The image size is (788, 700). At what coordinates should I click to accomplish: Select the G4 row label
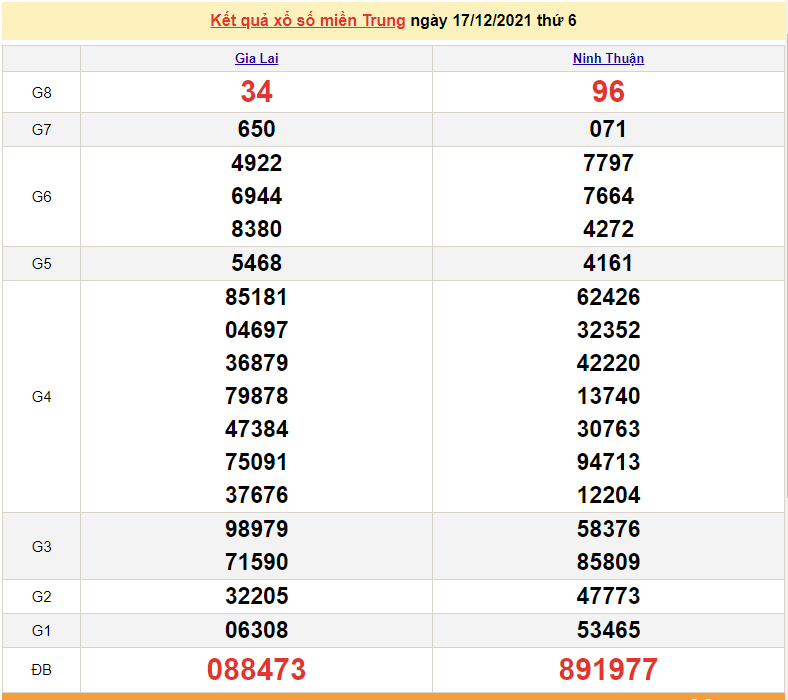pyautogui.click(x=41, y=397)
